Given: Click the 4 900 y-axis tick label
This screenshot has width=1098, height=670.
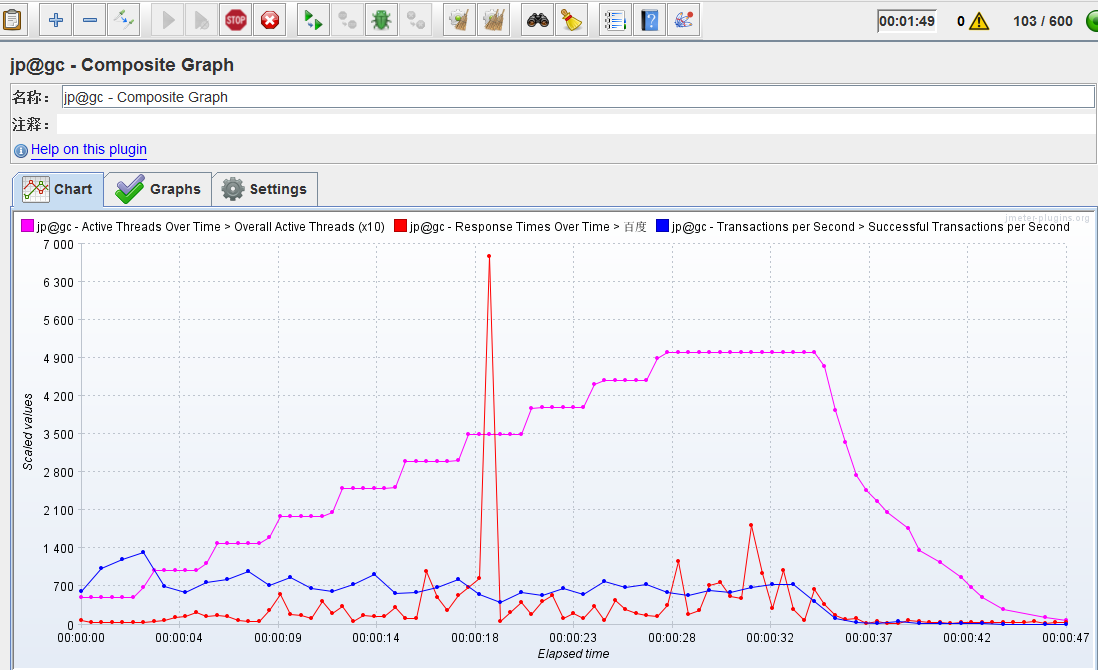Looking at the screenshot, I should pyautogui.click(x=58, y=358).
